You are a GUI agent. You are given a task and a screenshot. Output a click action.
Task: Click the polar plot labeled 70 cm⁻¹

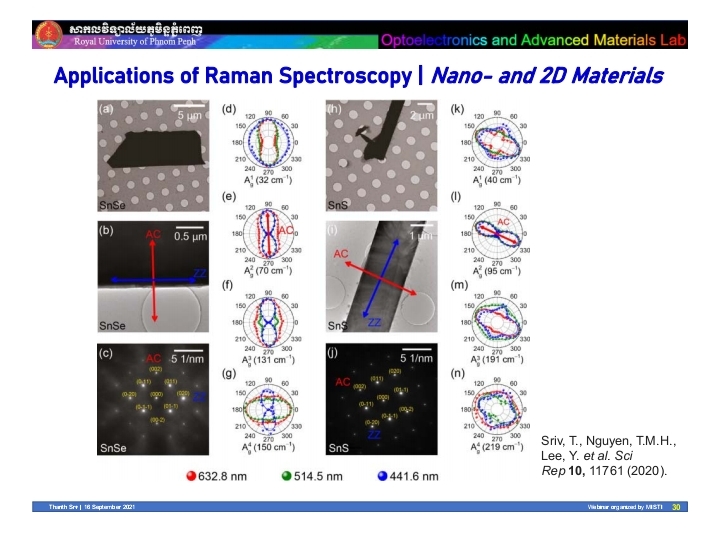pyautogui.click(x=266, y=232)
